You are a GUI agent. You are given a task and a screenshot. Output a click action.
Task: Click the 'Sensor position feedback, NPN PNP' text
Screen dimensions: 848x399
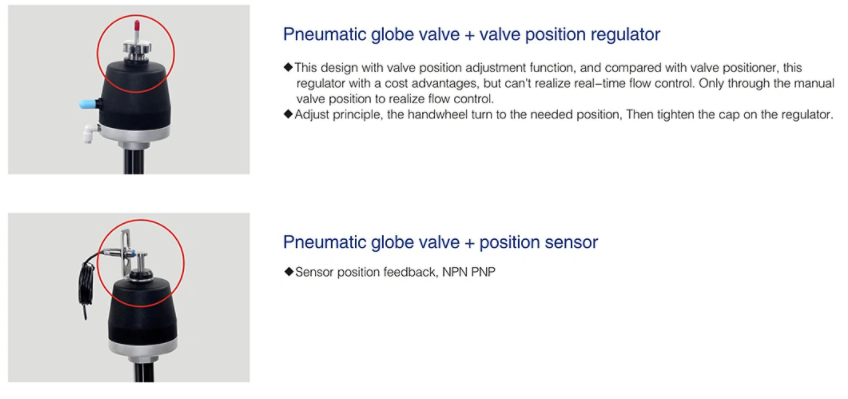tap(395, 272)
